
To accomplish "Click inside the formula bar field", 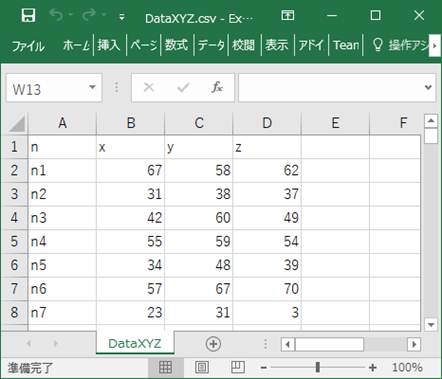I will click(330, 88).
